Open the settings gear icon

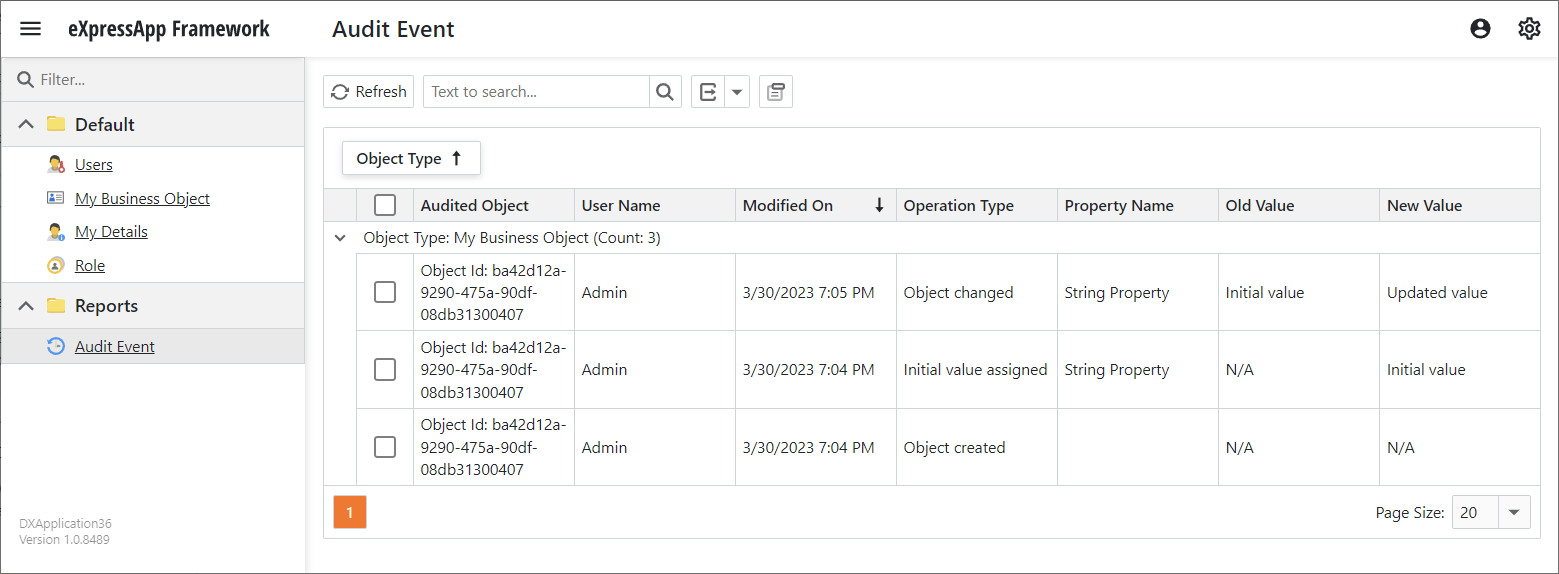click(1529, 29)
